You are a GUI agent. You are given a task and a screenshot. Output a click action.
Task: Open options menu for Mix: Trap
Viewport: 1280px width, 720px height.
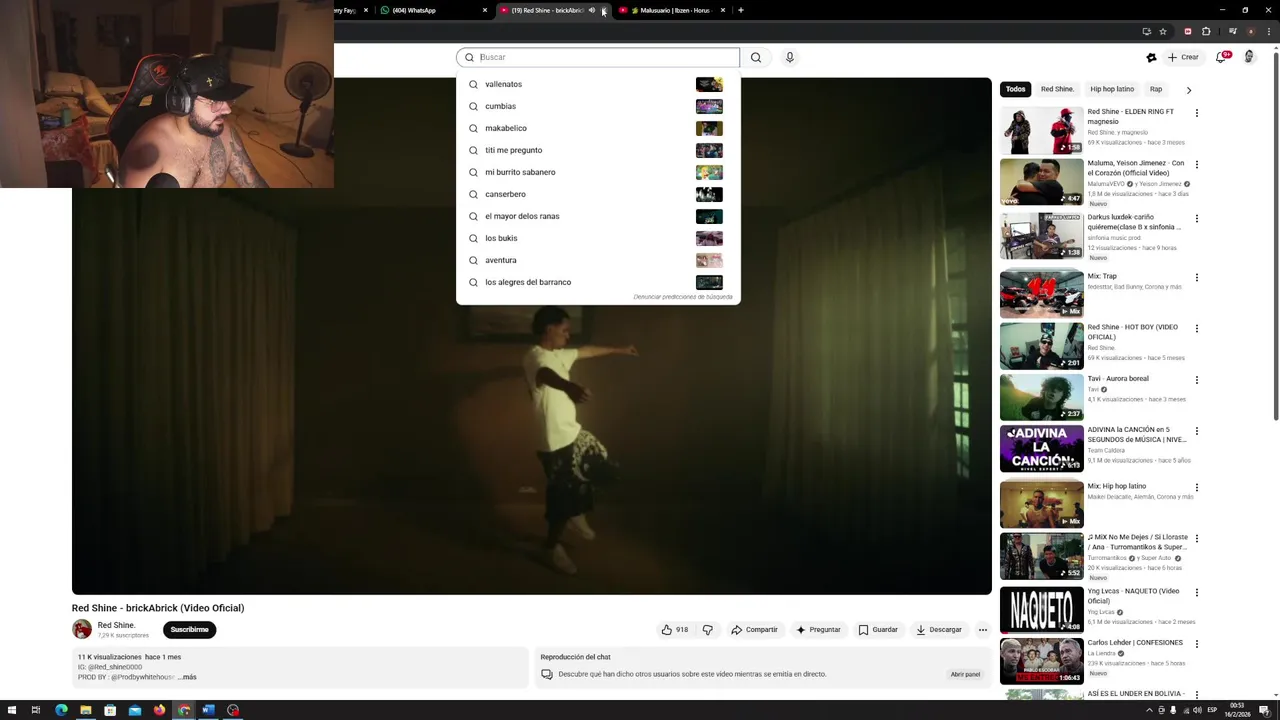[x=1197, y=277]
